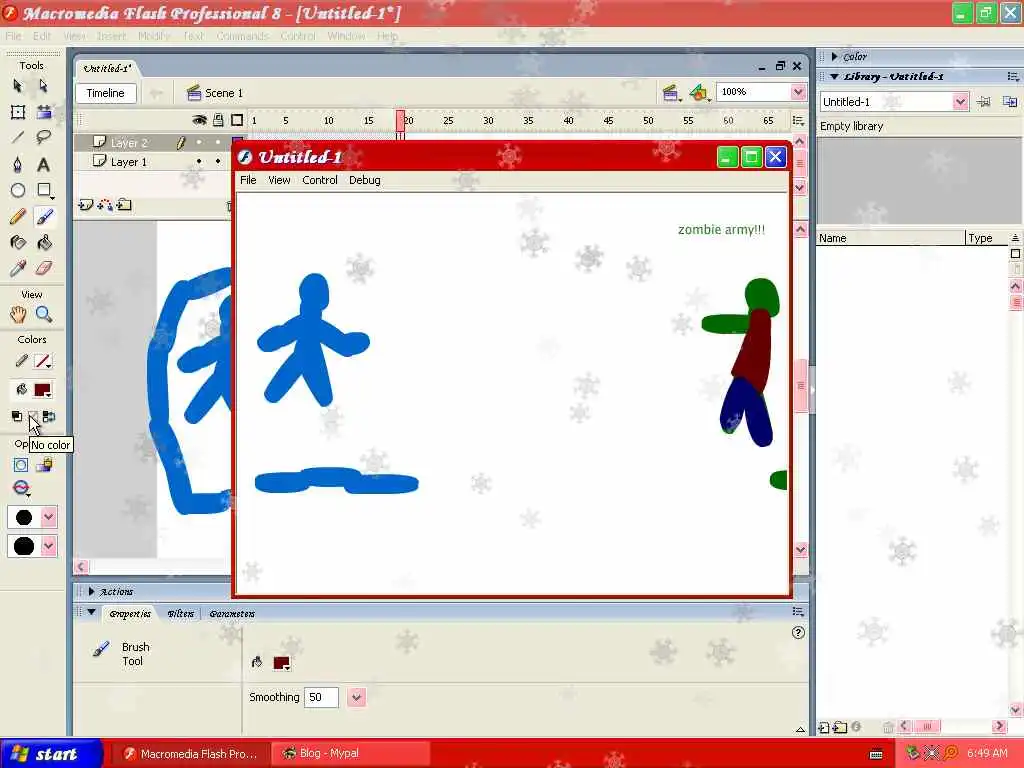Screen dimensions: 1024x768
Task: Open File menu in the preview window
Action: click(x=248, y=180)
